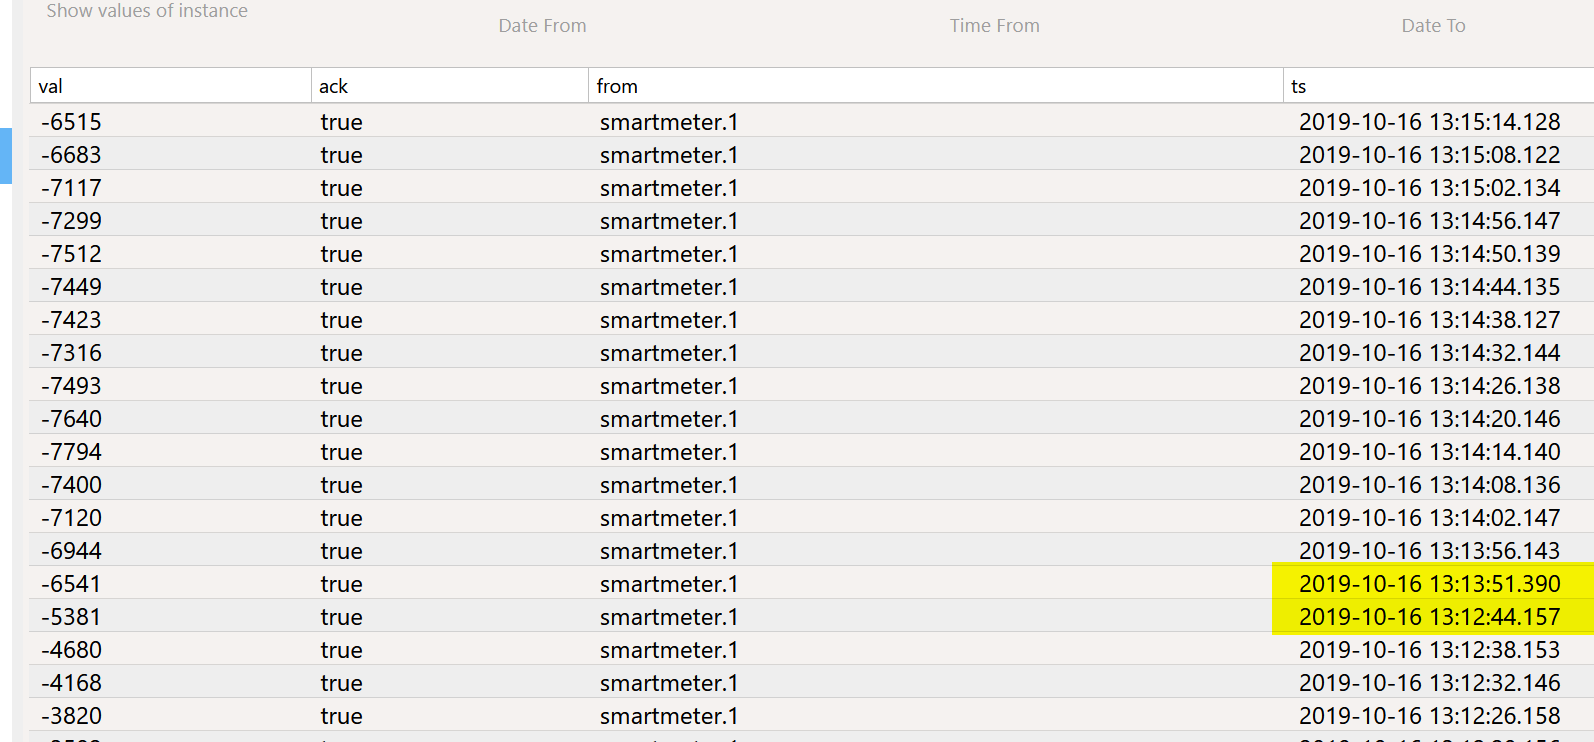This screenshot has height=742, width=1594.
Task: Click the 'val' column header
Action: click(x=171, y=86)
